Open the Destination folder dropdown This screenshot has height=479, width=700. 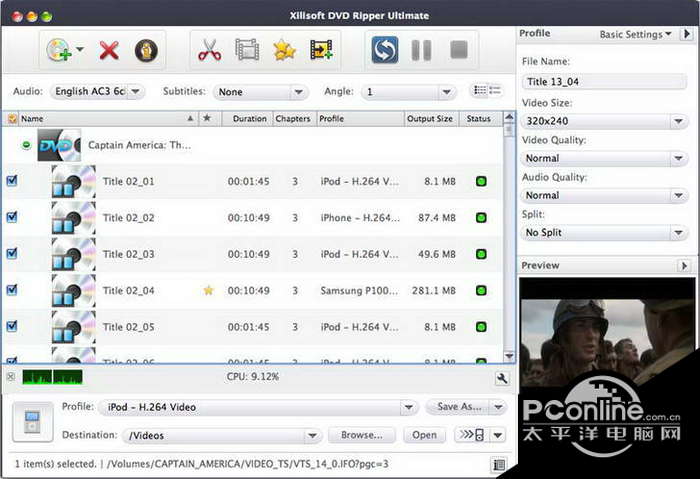point(222,435)
